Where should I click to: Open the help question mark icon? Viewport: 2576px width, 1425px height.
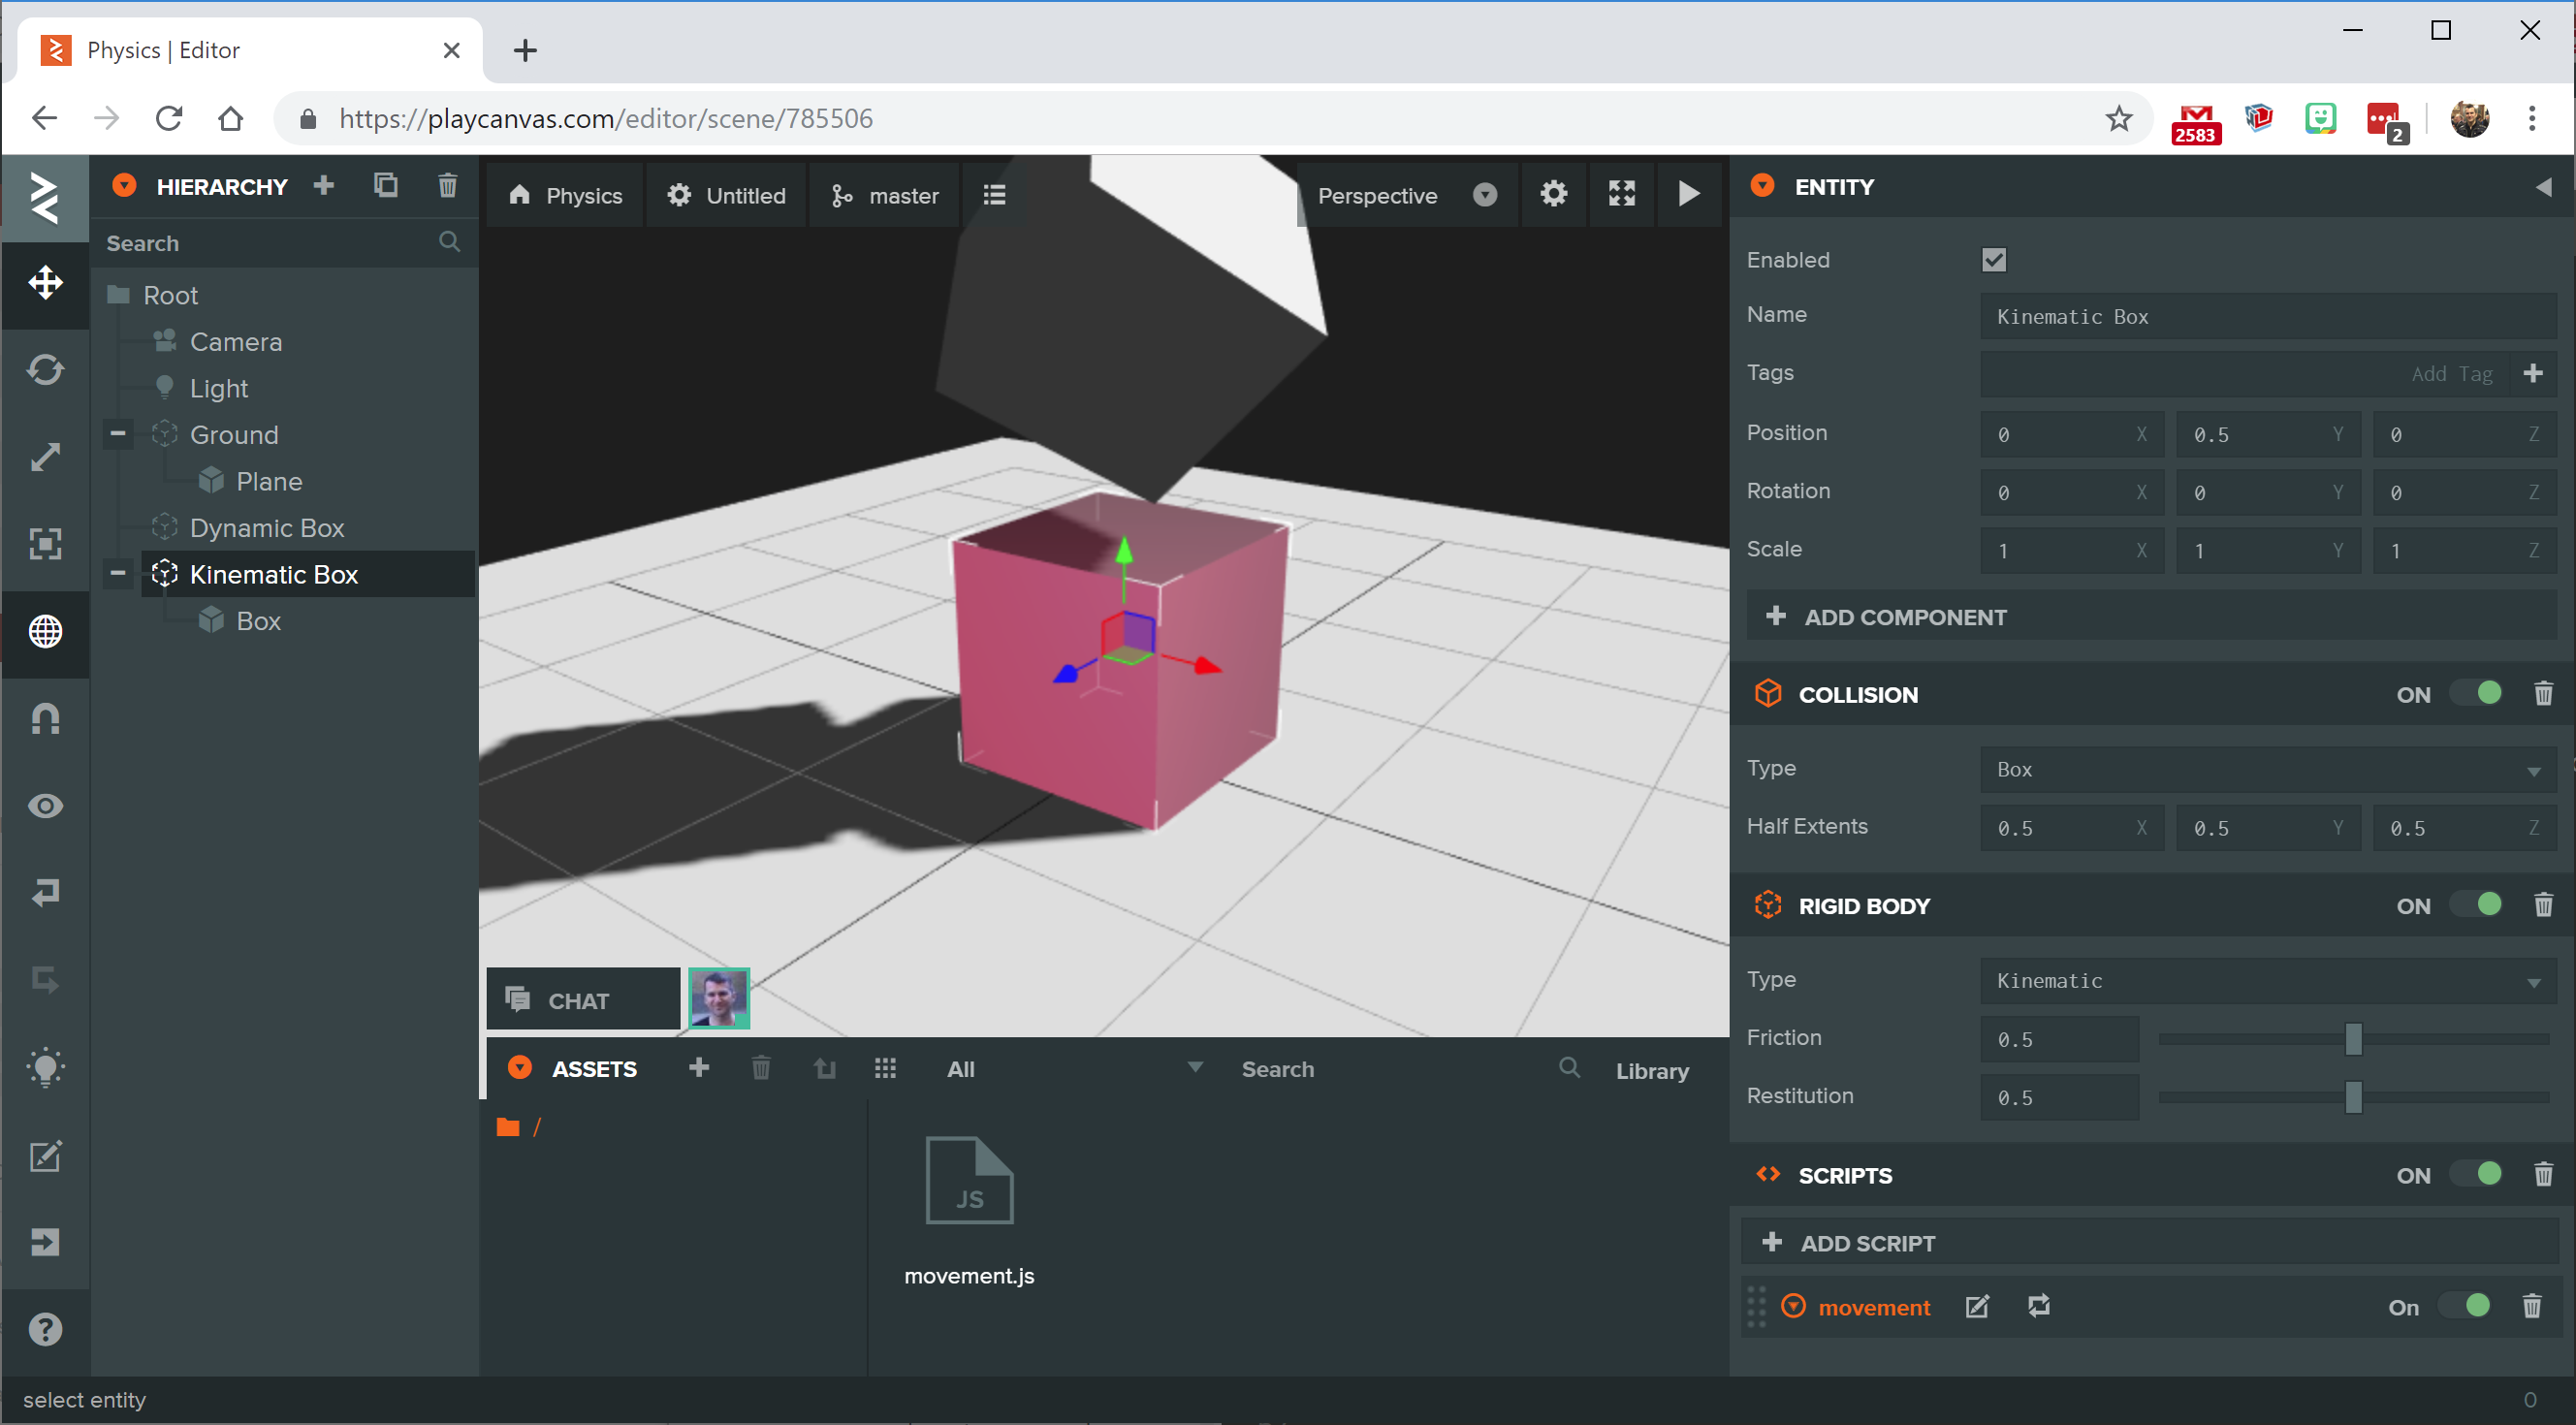[45, 1330]
